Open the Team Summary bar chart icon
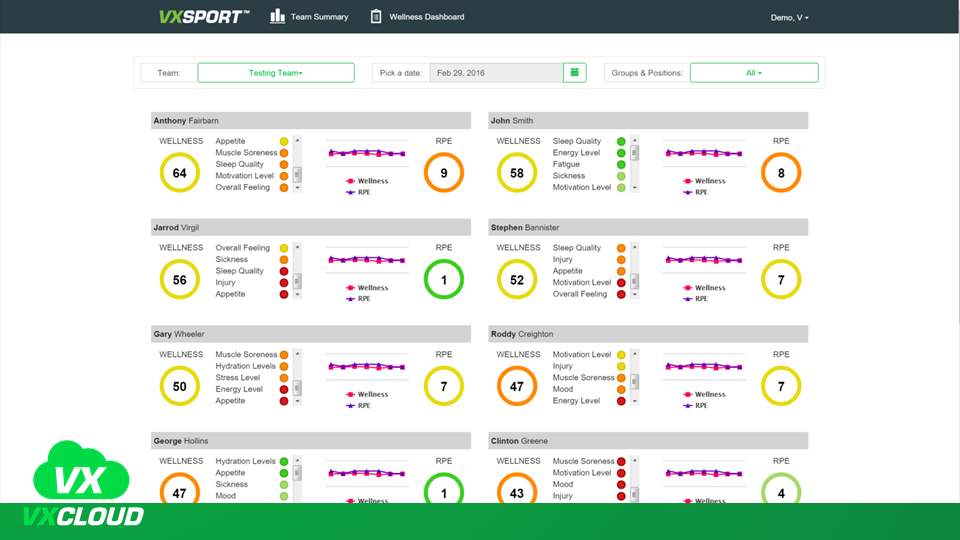 tap(277, 16)
